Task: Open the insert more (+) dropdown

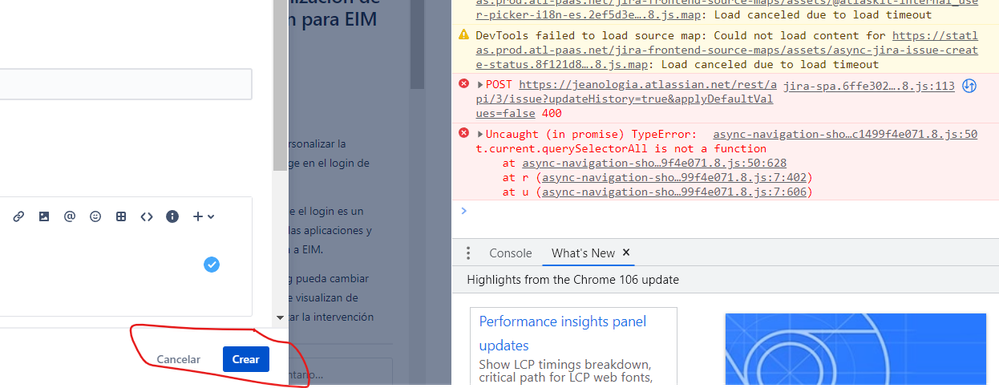Action: click(x=203, y=217)
